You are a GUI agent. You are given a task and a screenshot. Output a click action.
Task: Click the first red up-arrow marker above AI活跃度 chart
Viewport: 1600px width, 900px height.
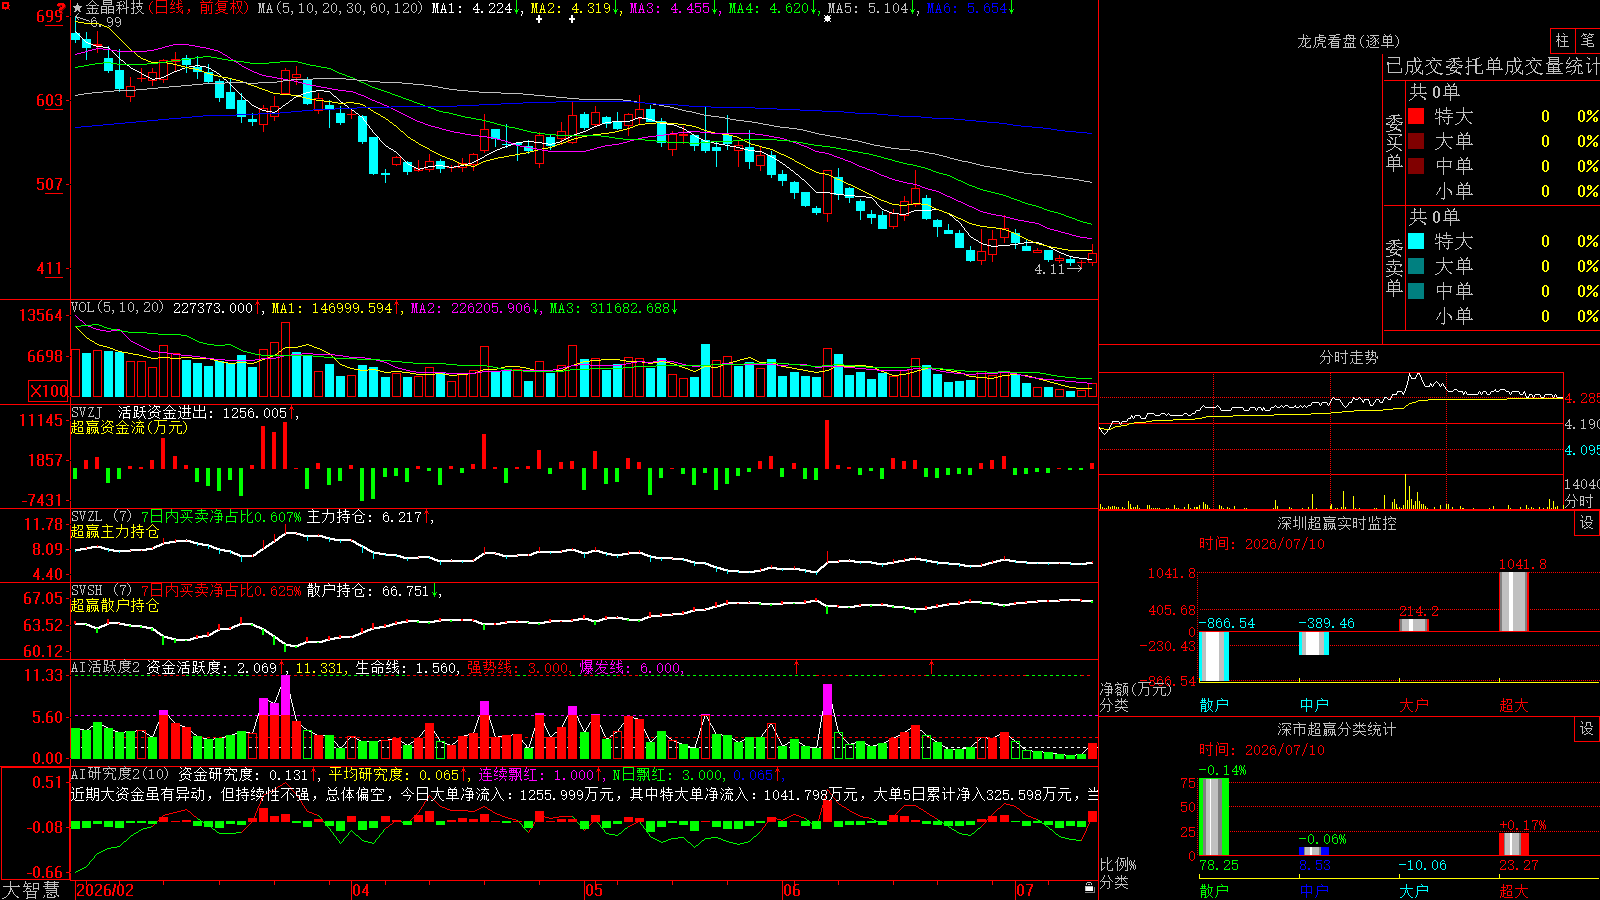[797, 665]
